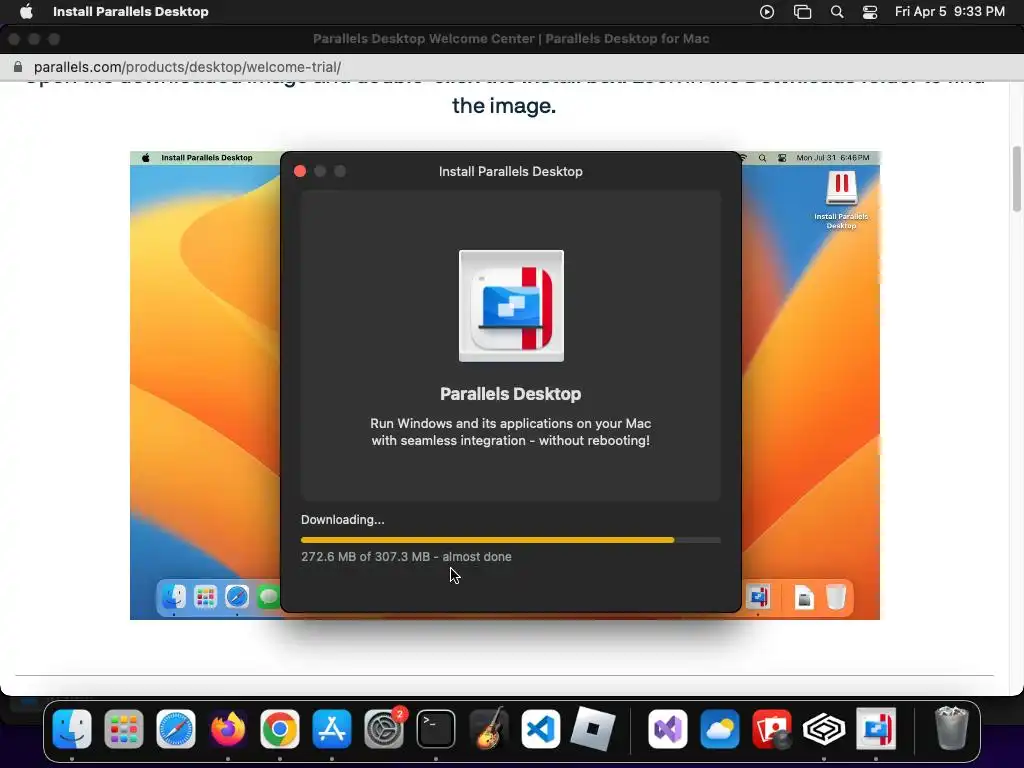1024x768 pixels.
Task: Open Control Center in the menu bar
Action: (870, 12)
